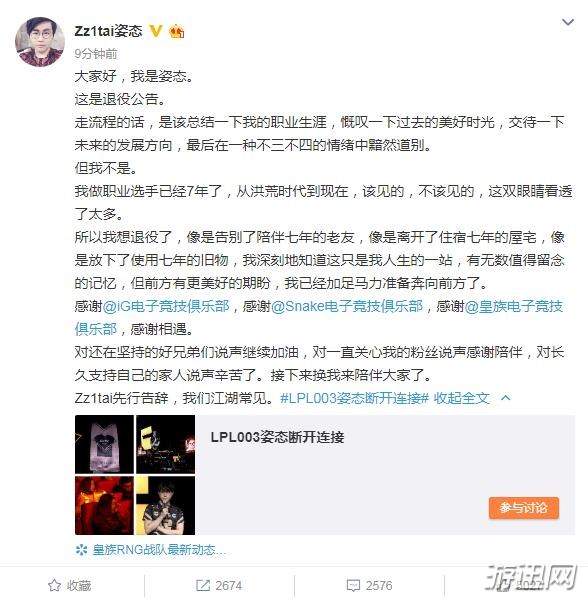Click the star 收藏 favorite icon
588x603 pixels.
[x=54, y=586]
